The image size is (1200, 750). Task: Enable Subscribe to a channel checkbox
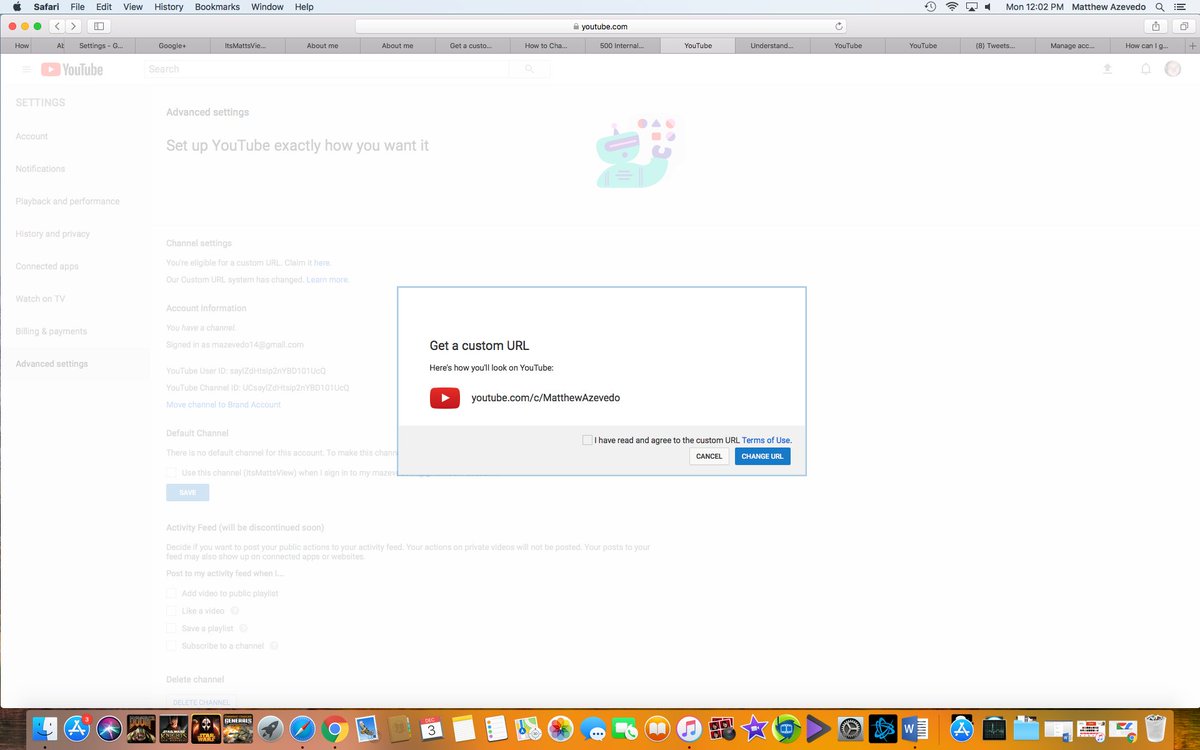[x=171, y=646]
